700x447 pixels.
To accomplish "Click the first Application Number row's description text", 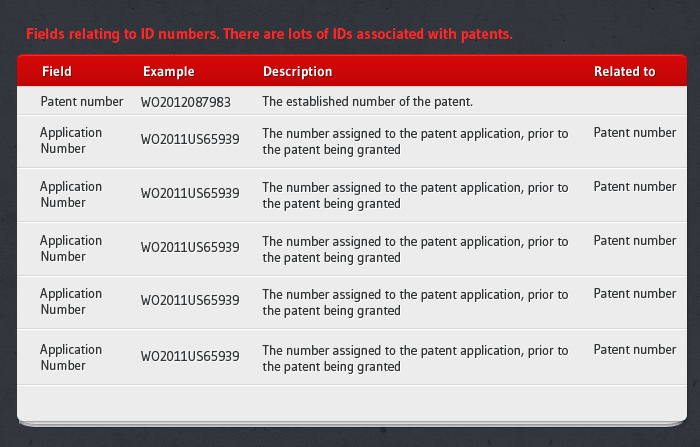I will click(x=415, y=142).
